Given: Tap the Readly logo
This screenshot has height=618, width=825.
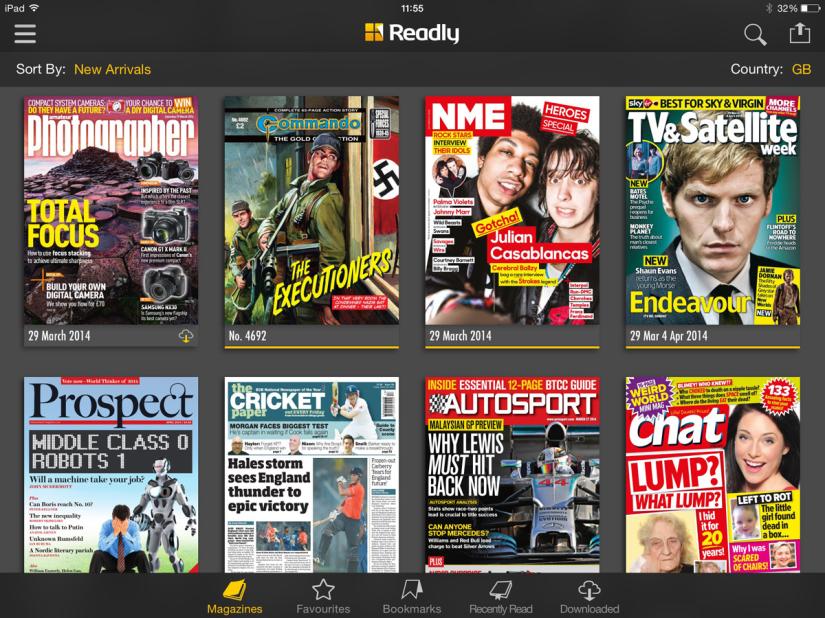Looking at the screenshot, I should 412,32.
